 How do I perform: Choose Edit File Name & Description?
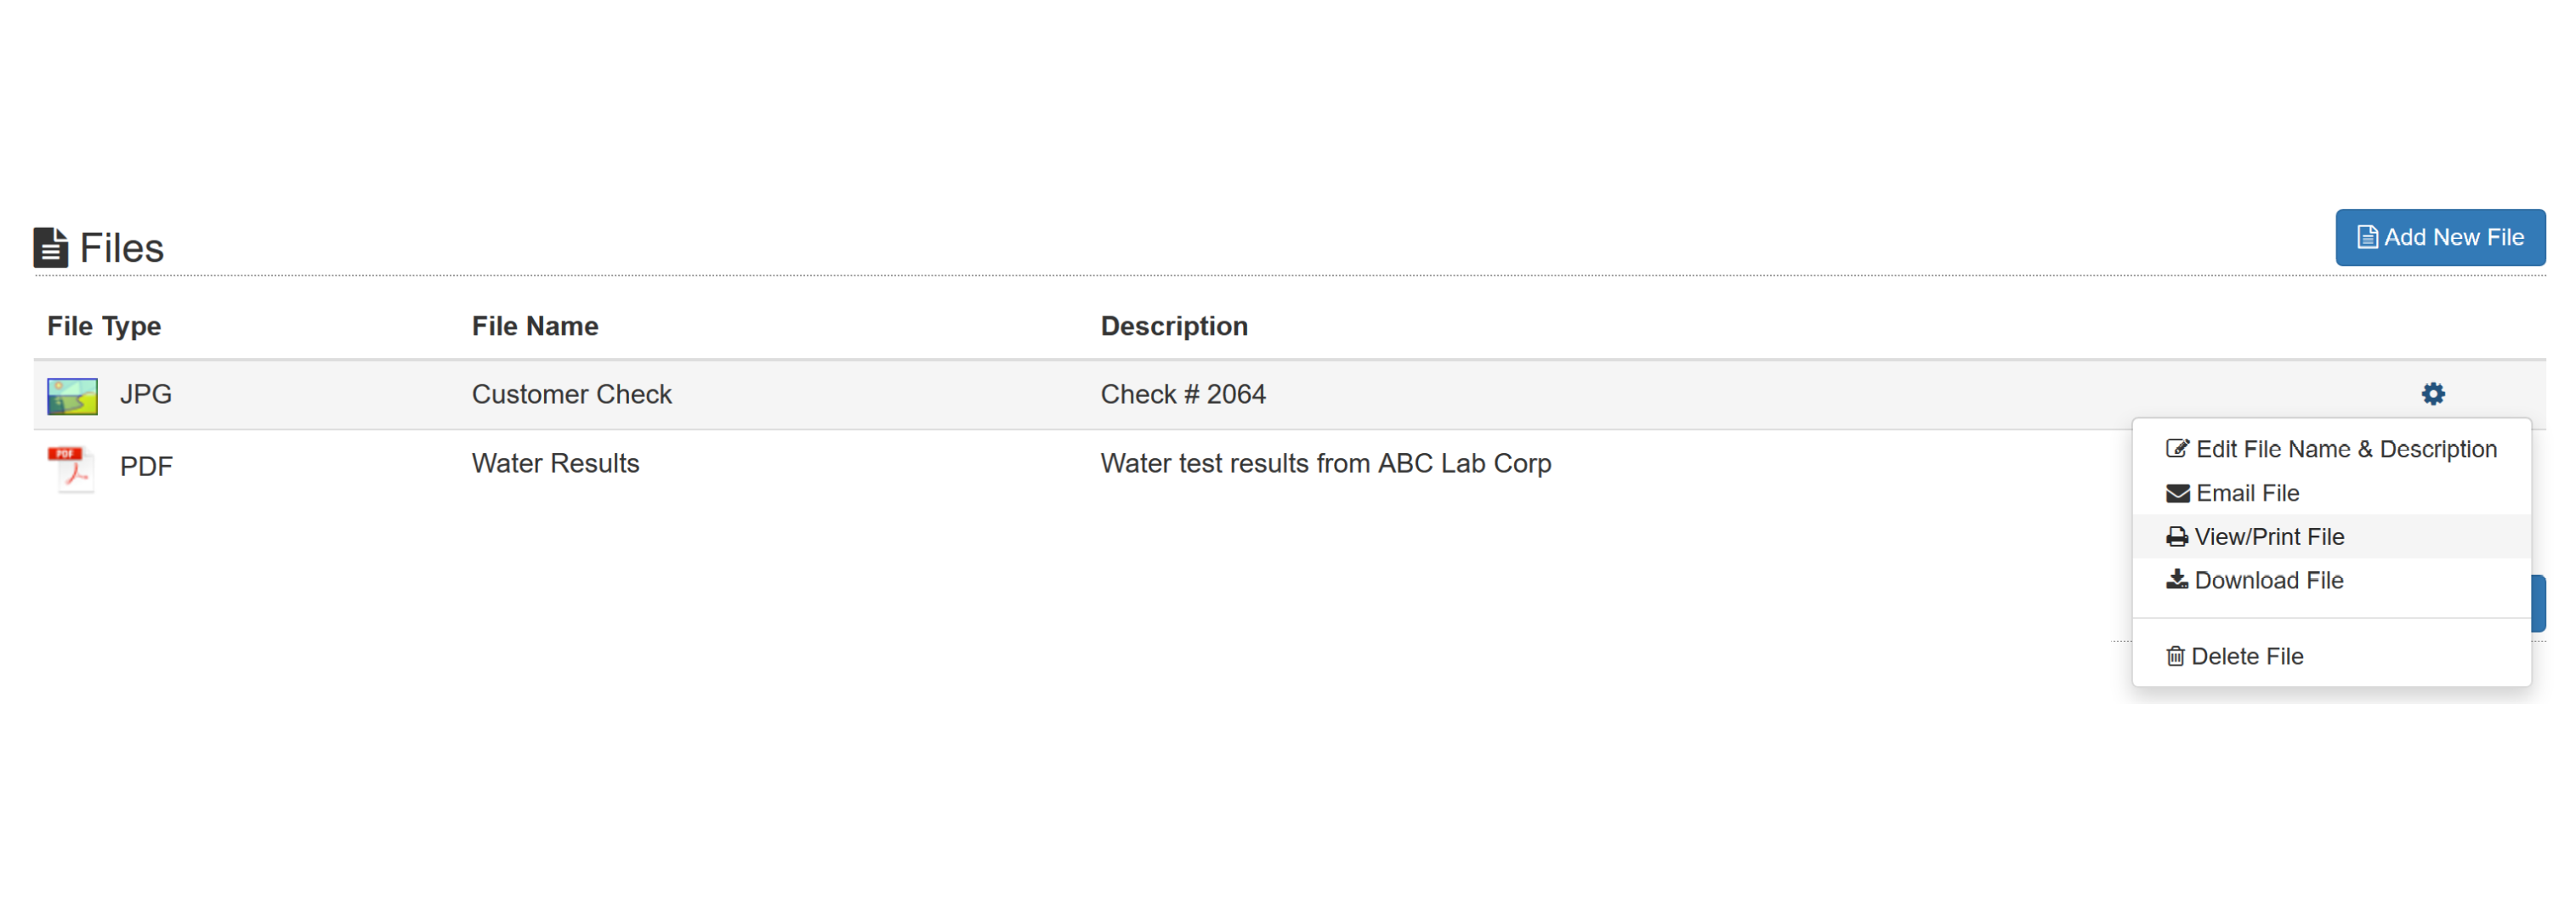(2331, 449)
